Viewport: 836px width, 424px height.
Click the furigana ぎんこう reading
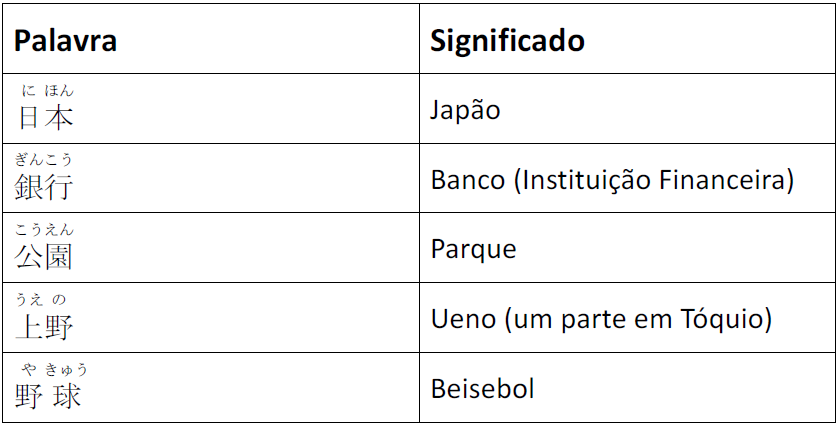(44, 160)
